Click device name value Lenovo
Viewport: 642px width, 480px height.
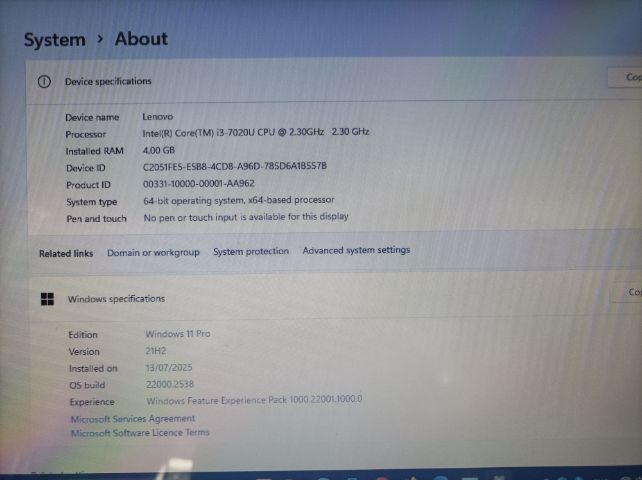tap(158, 117)
